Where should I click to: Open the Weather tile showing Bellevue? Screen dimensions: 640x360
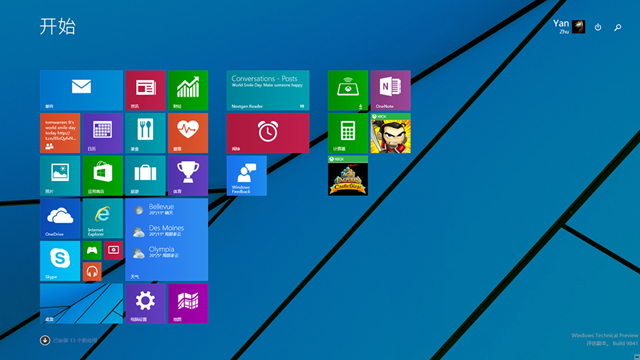click(167, 240)
